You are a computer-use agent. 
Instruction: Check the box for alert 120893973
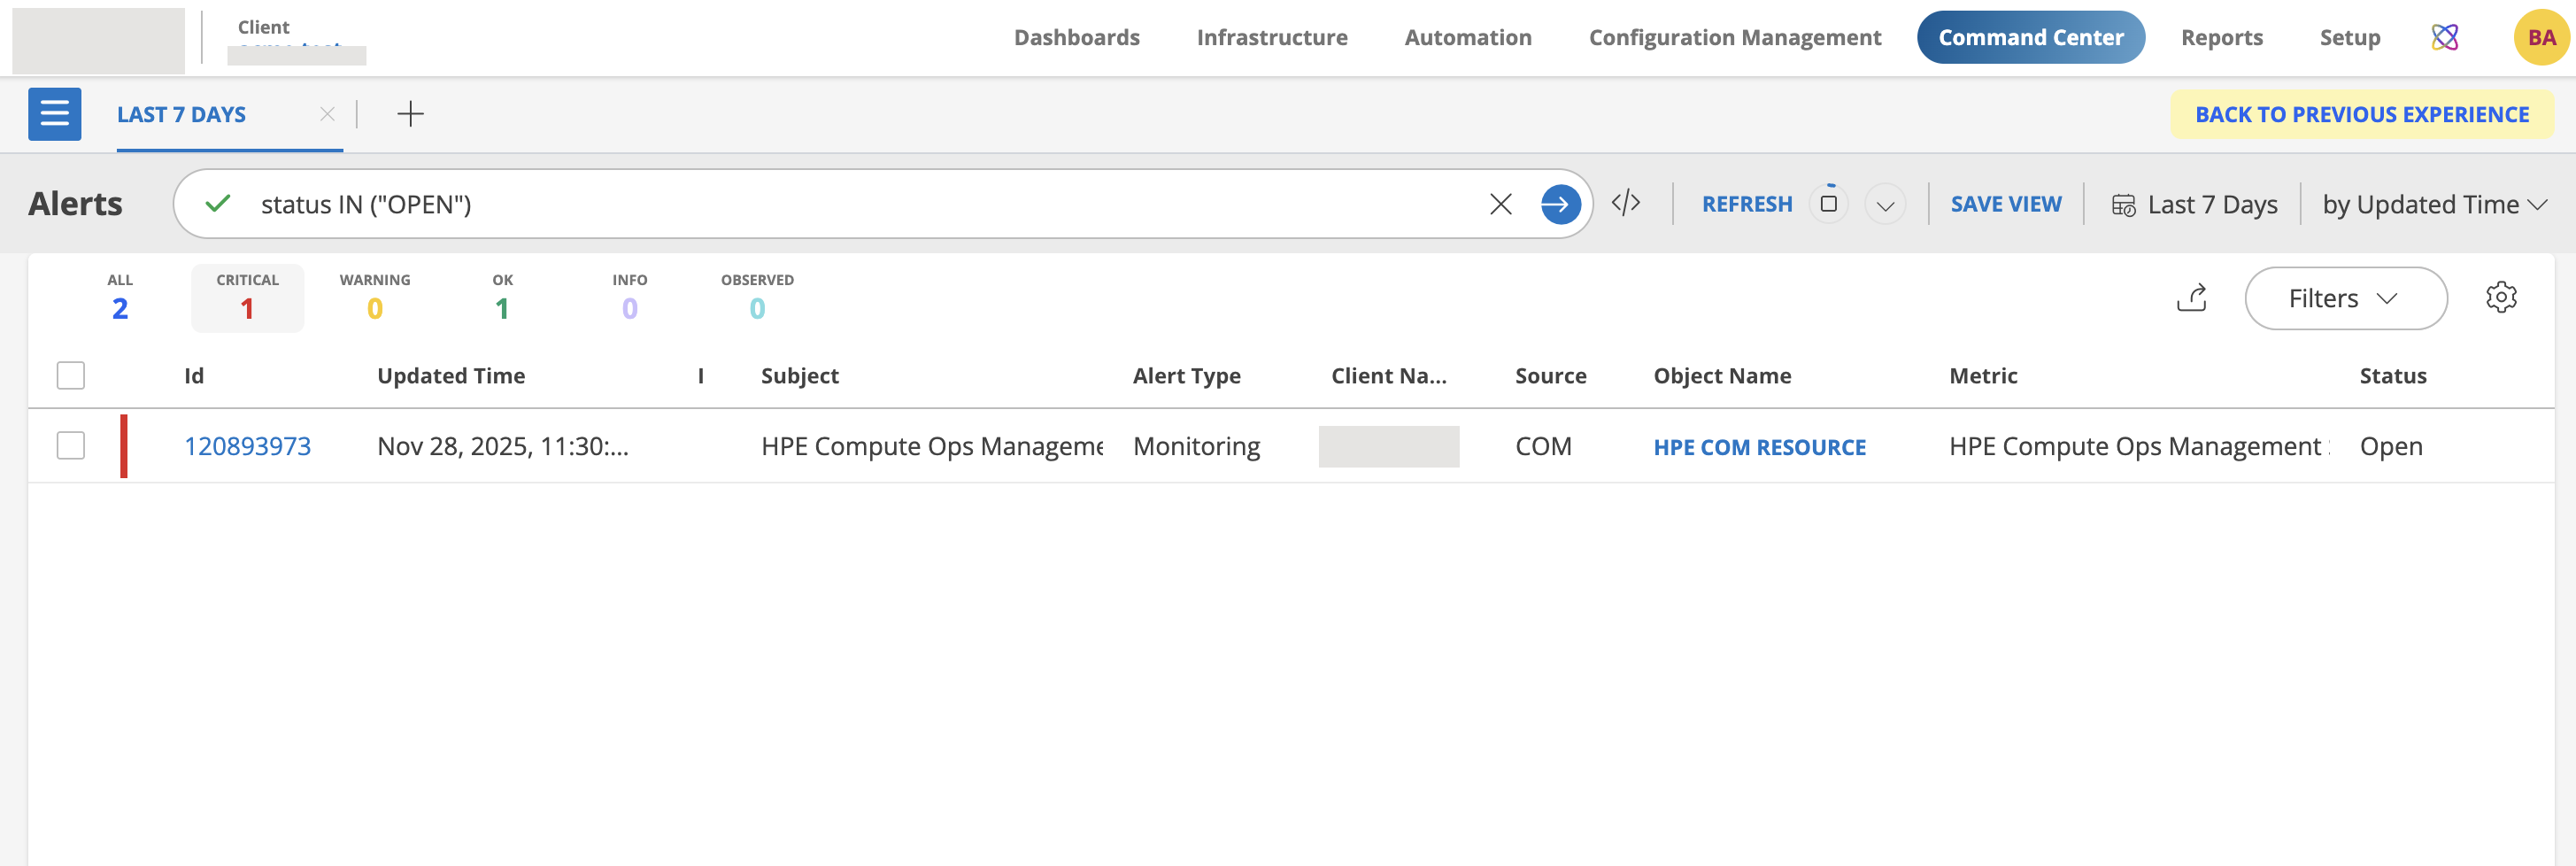point(71,446)
